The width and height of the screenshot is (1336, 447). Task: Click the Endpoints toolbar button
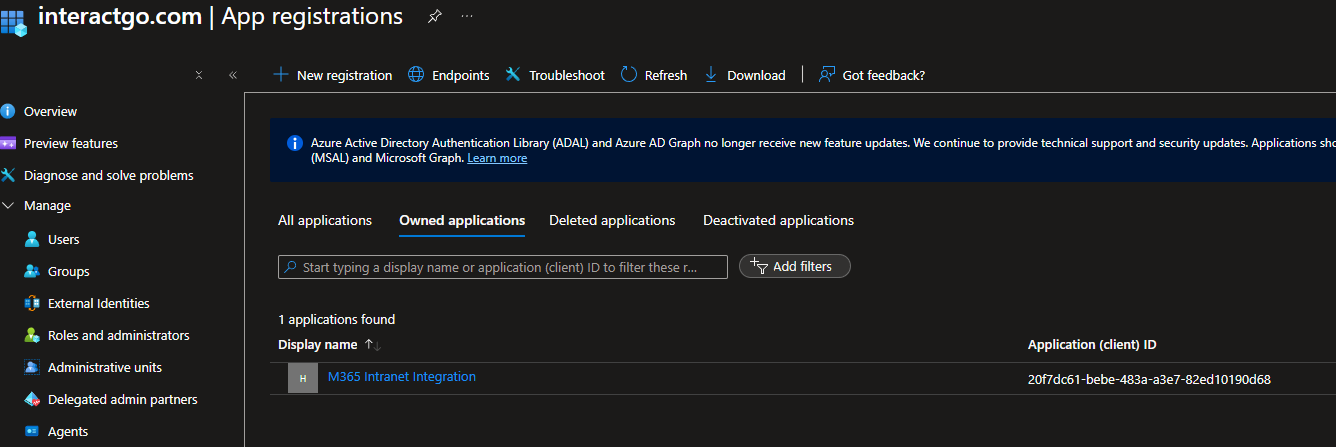[x=449, y=75]
